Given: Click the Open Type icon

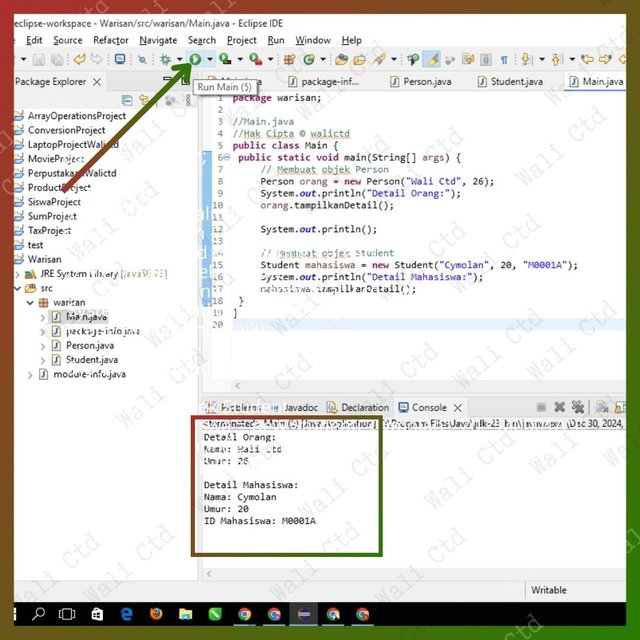Looking at the screenshot, I should click(341, 60).
